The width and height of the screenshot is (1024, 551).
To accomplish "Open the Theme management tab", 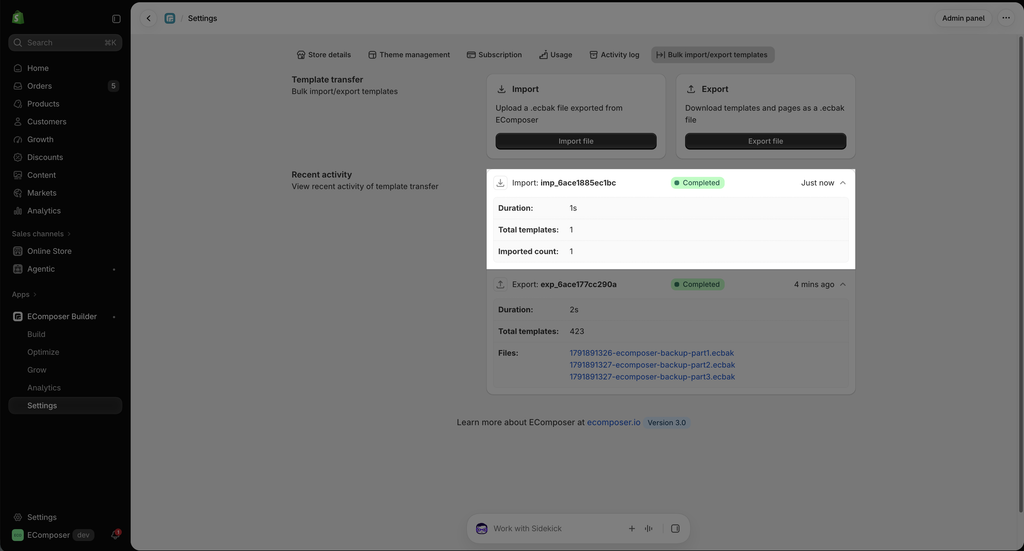I will 409,55.
